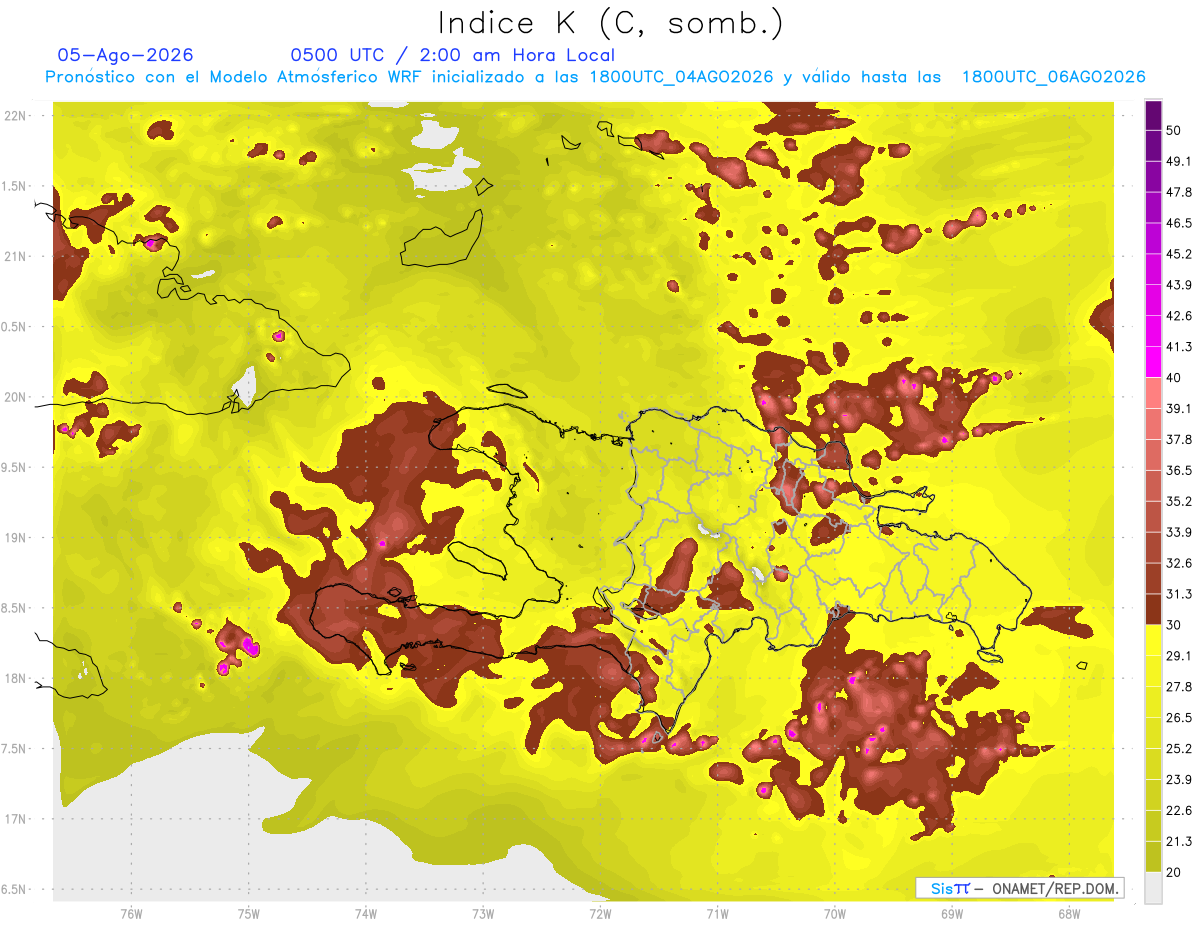This screenshot has width=1200, height=927.
Task: Click the magenta swatch between 40 and 41.3
Action: [1153, 362]
